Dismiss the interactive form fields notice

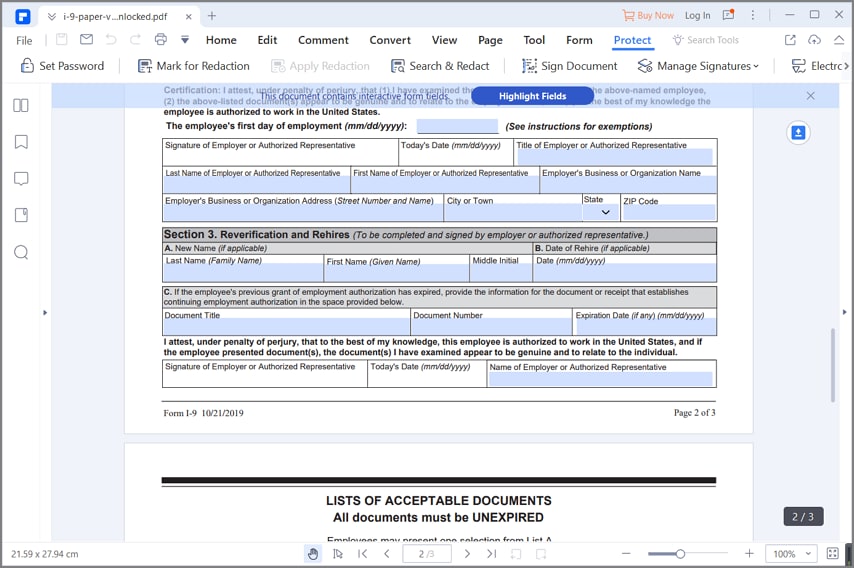[x=810, y=96]
